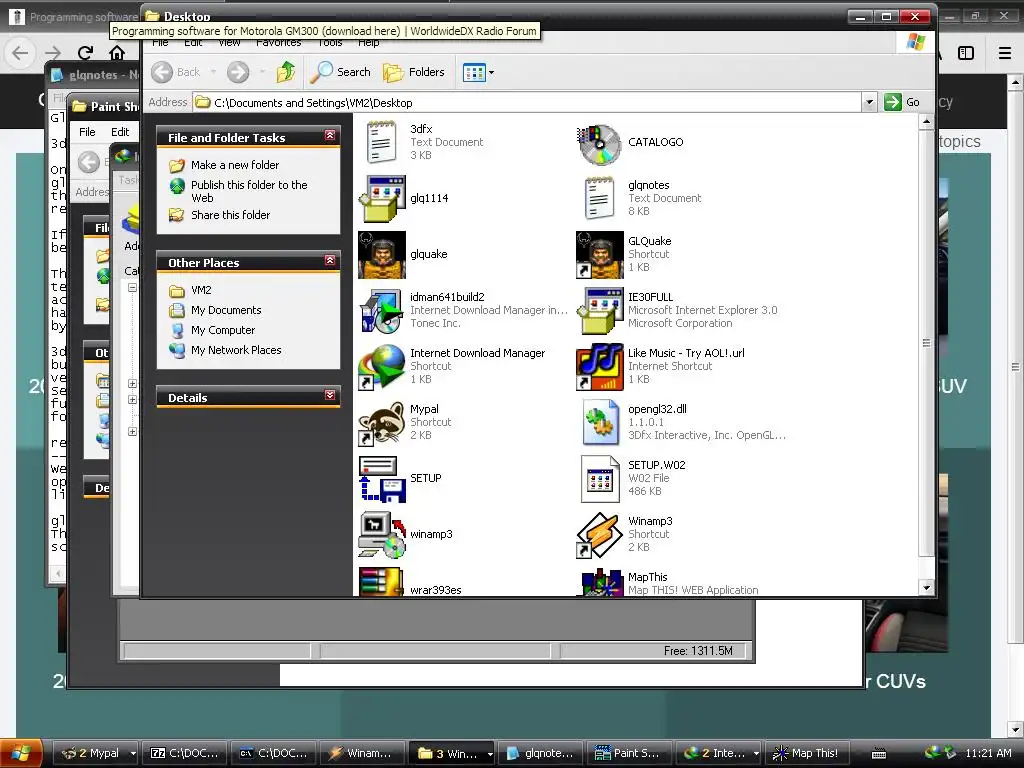Image resolution: width=1024 pixels, height=768 pixels.
Task: Select the SETUP program icon
Action: [381, 479]
